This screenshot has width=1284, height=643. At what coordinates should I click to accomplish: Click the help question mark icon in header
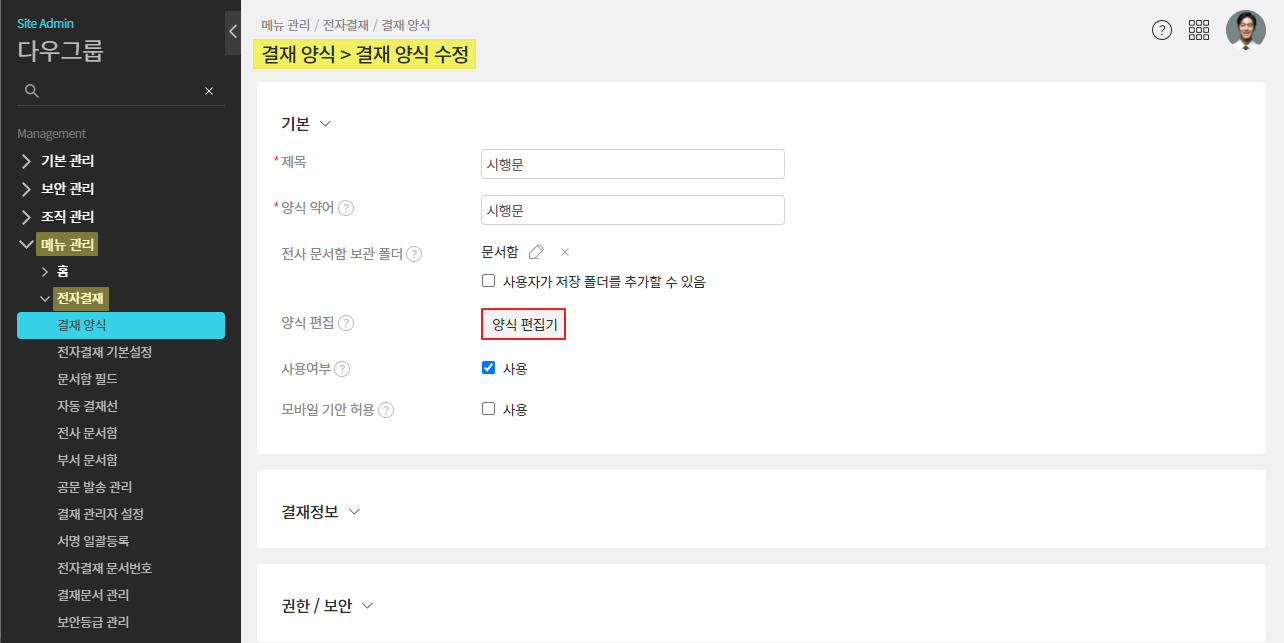(x=1162, y=30)
